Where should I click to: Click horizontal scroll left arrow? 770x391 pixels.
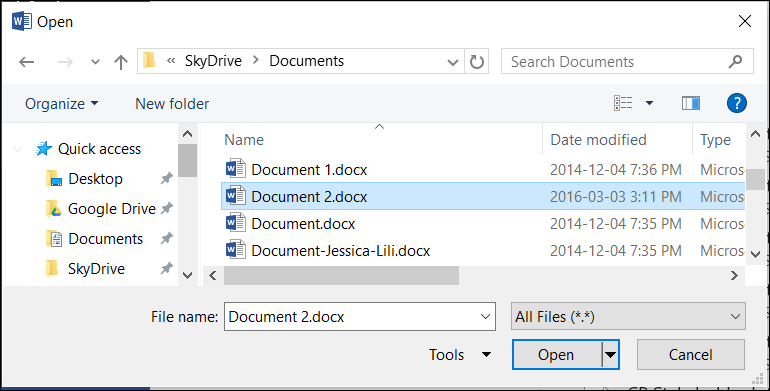(213, 276)
